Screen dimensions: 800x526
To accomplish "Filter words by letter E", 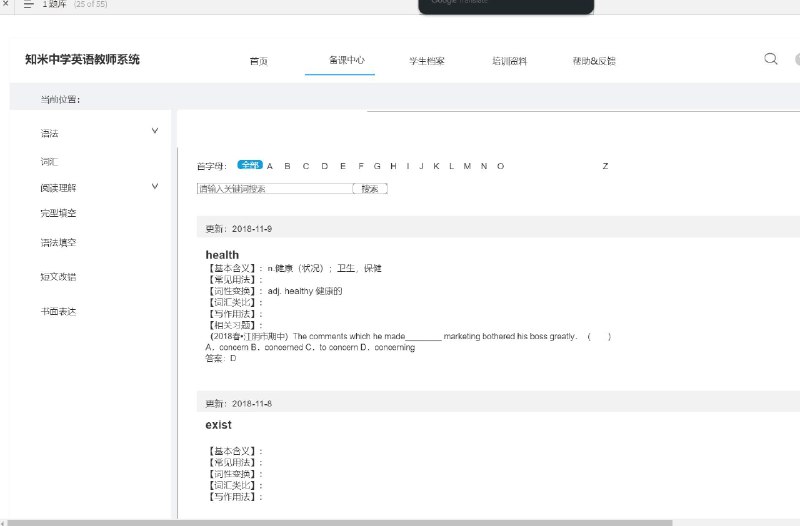I will 343,166.
